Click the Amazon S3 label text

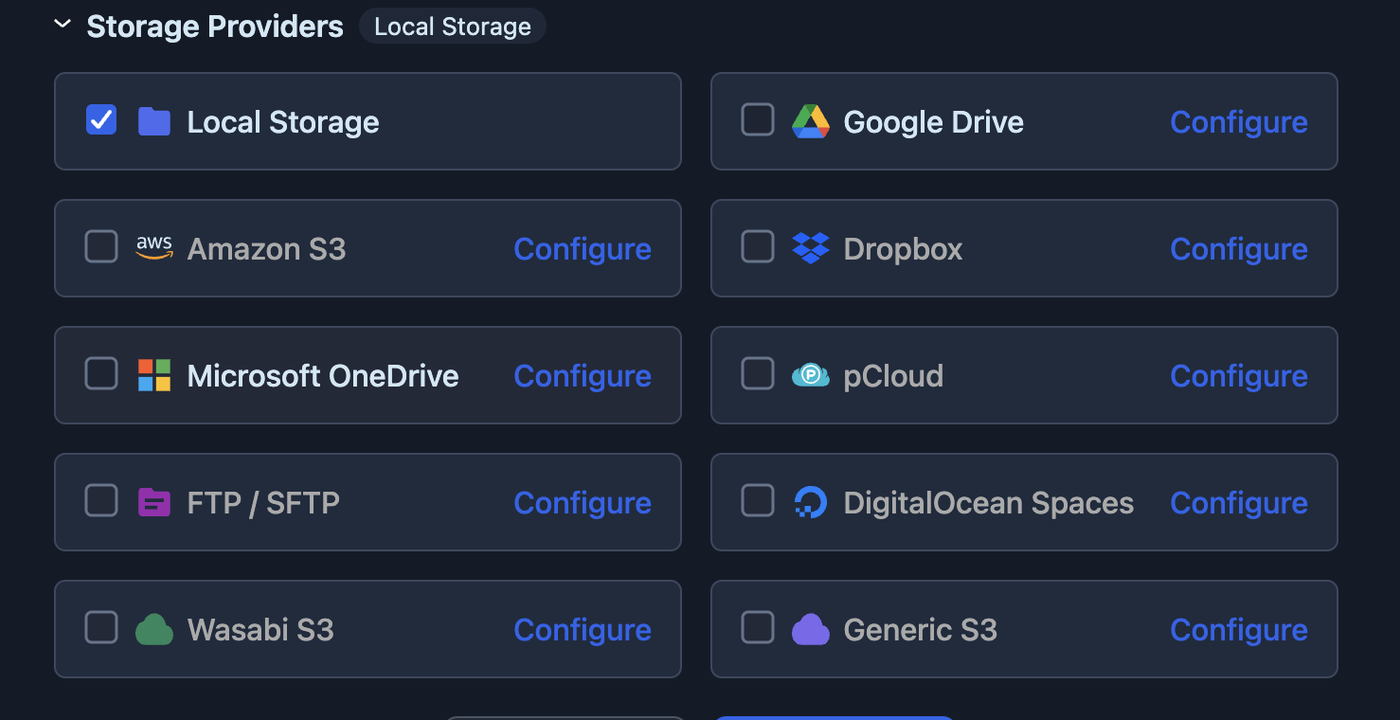266,249
